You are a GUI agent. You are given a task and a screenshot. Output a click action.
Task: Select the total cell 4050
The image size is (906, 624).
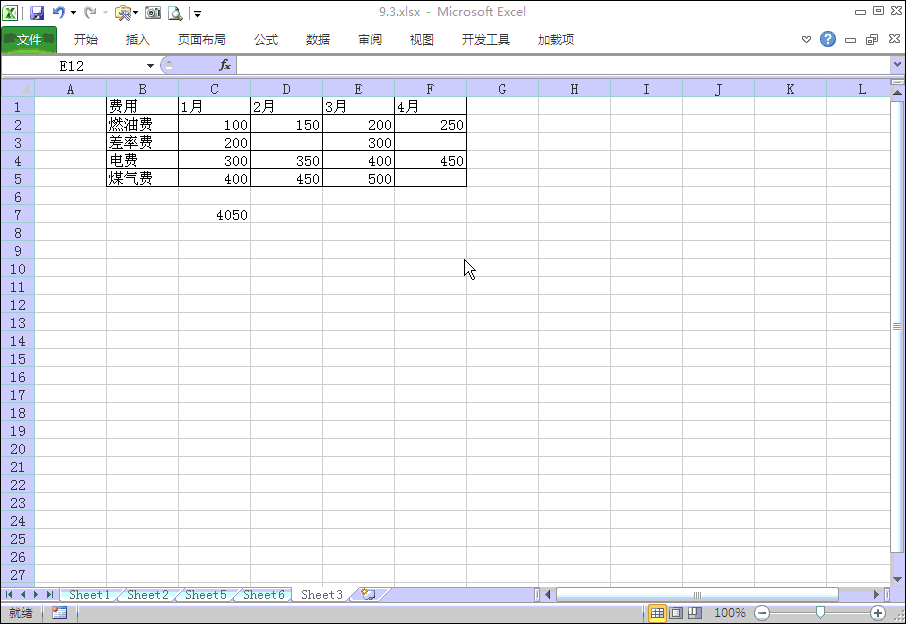point(214,215)
